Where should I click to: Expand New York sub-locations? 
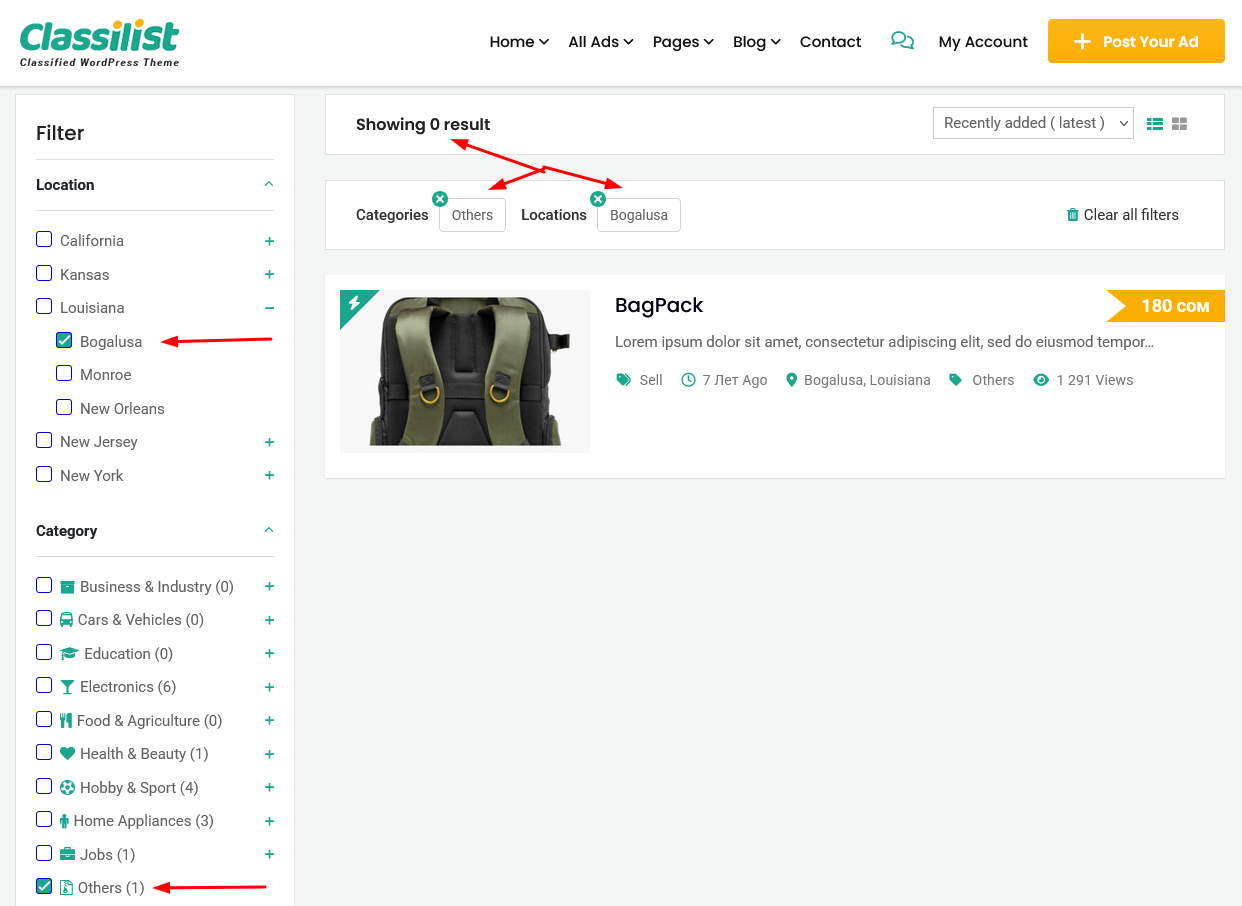click(269, 475)
